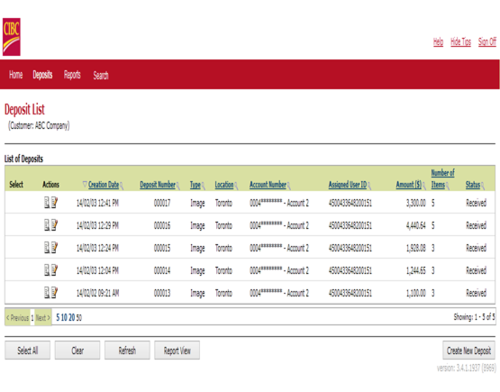Screen dimensions: 500x392
Task: Open the Search menu
Action: pyautogui.click(x=101, y=75)
